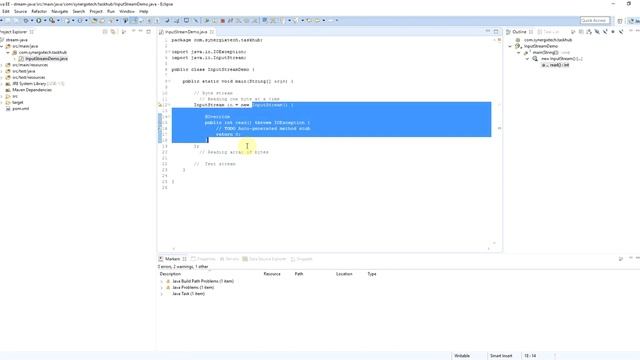
Task: Sort markers by Path column
Action: 299,274
